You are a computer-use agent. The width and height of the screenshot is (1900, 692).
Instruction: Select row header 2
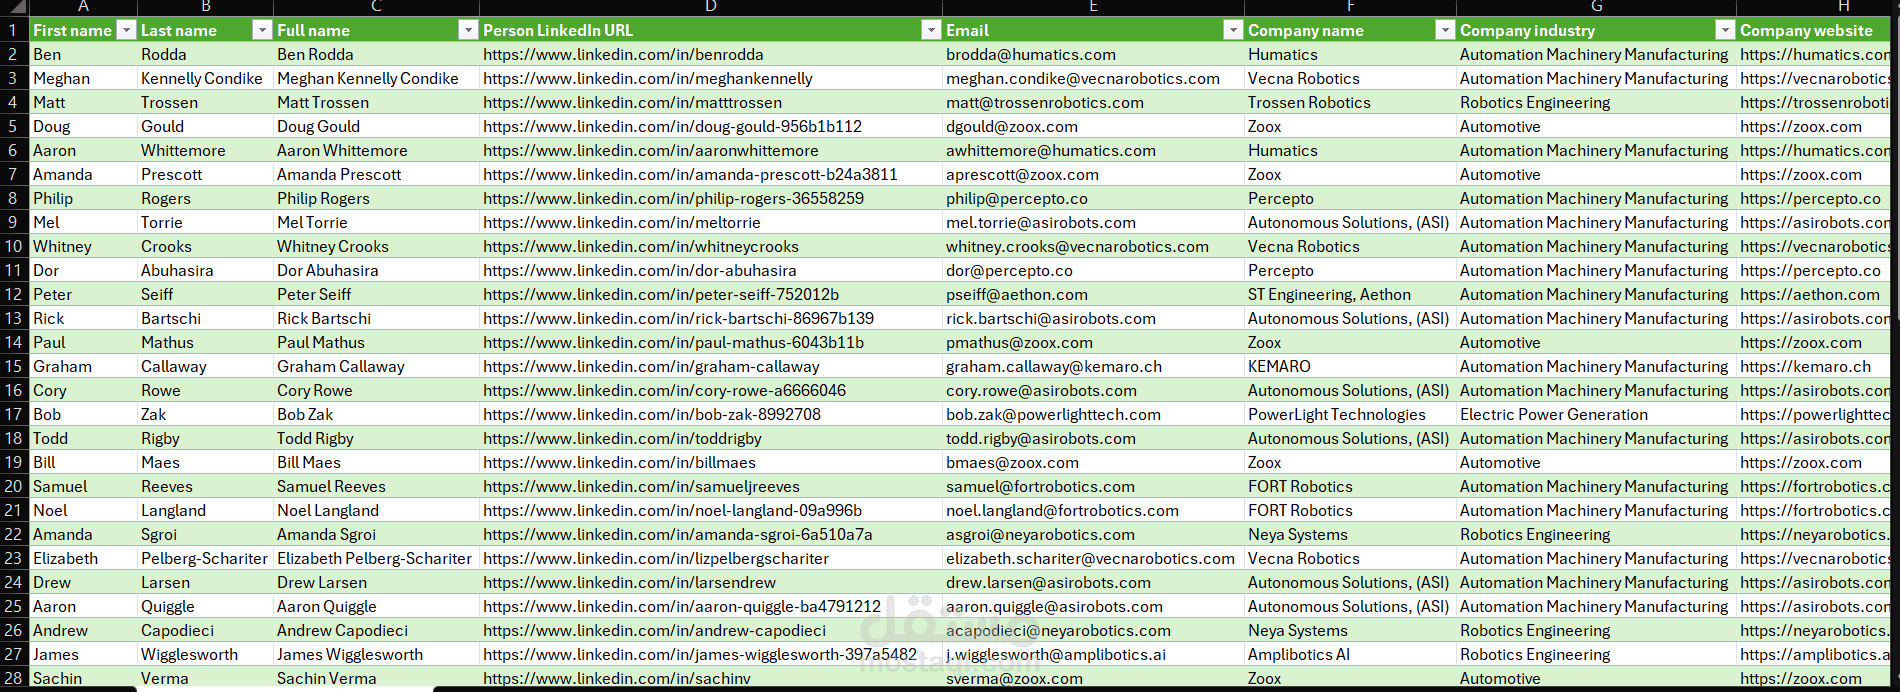coord(14,54)
